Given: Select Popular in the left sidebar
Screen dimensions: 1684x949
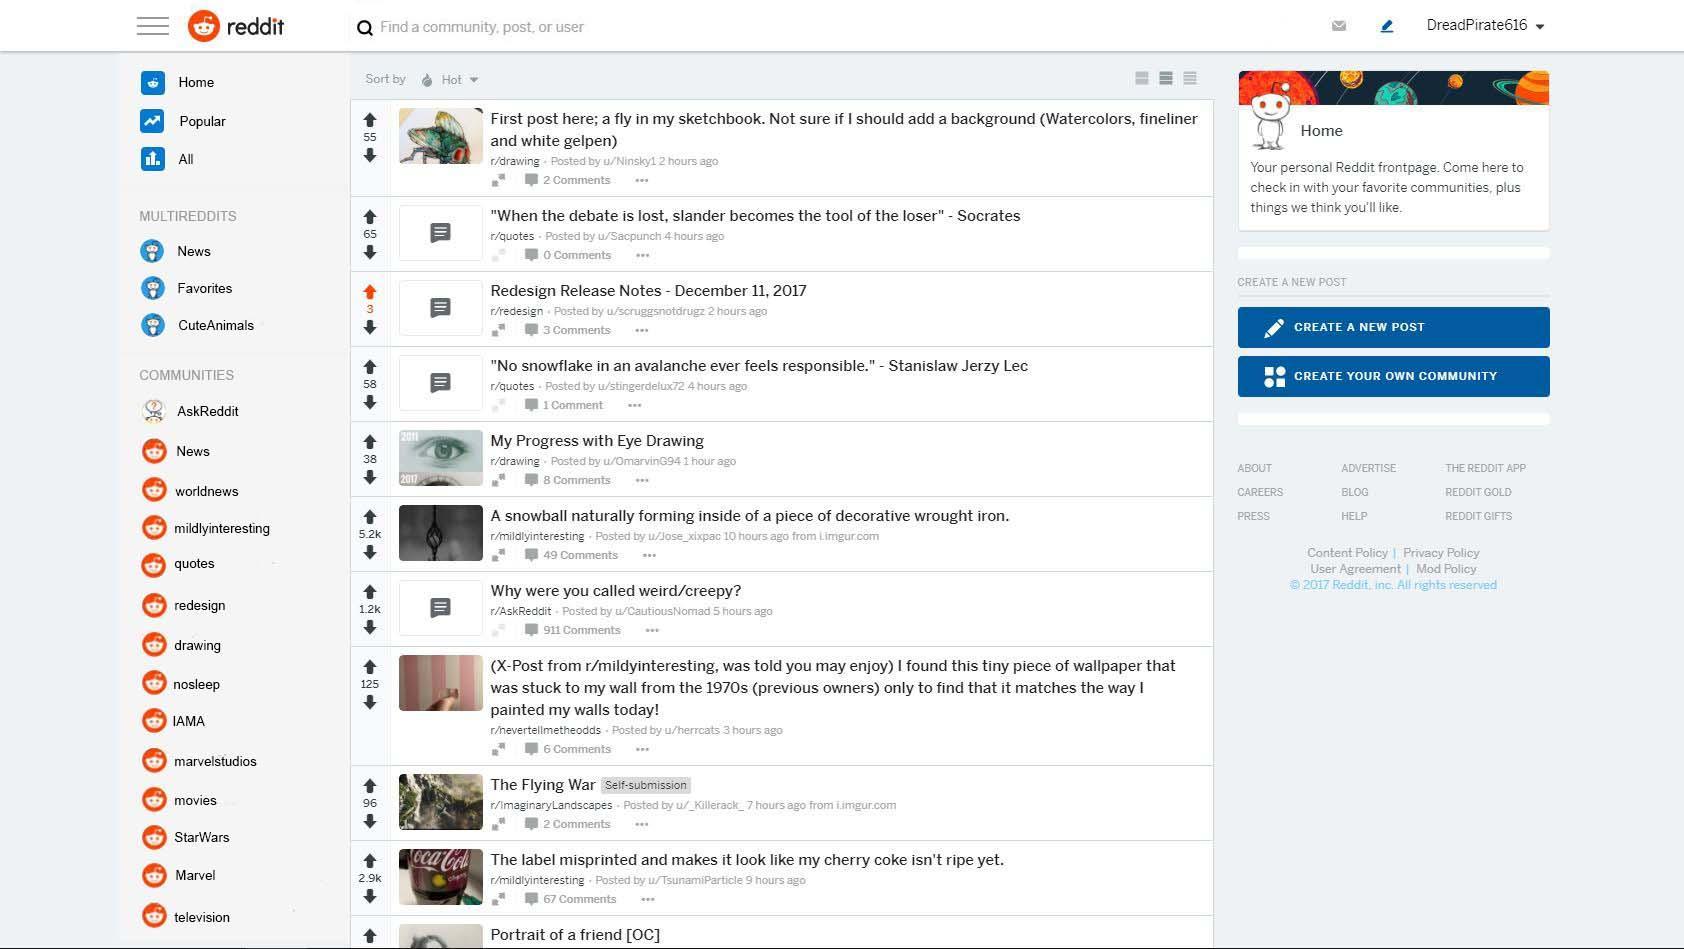Looking at the screenshot, I should point(202,121).
